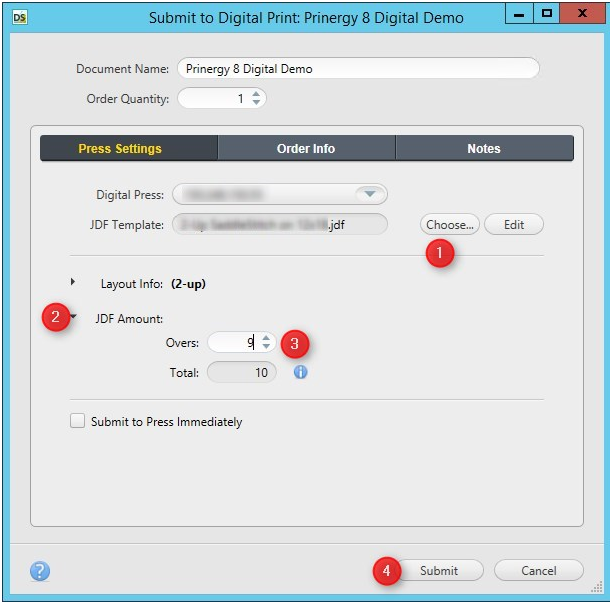Image resolution: width=612 pixels, height=604 pixels.
Task: Close the dialog with the red X
Action: tap(582, 14)
